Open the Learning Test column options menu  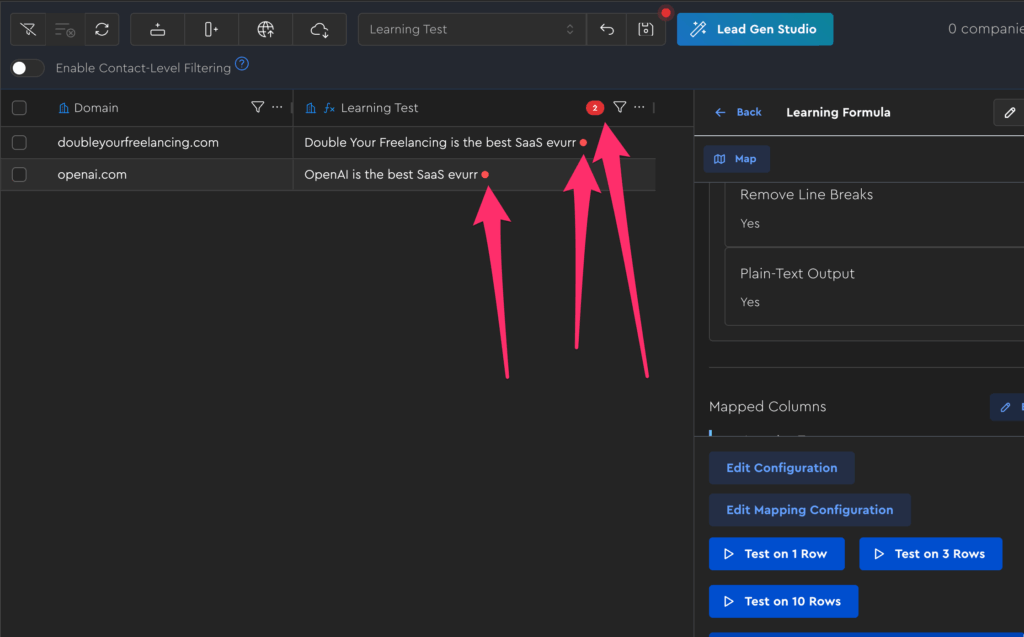pos(639,107)
